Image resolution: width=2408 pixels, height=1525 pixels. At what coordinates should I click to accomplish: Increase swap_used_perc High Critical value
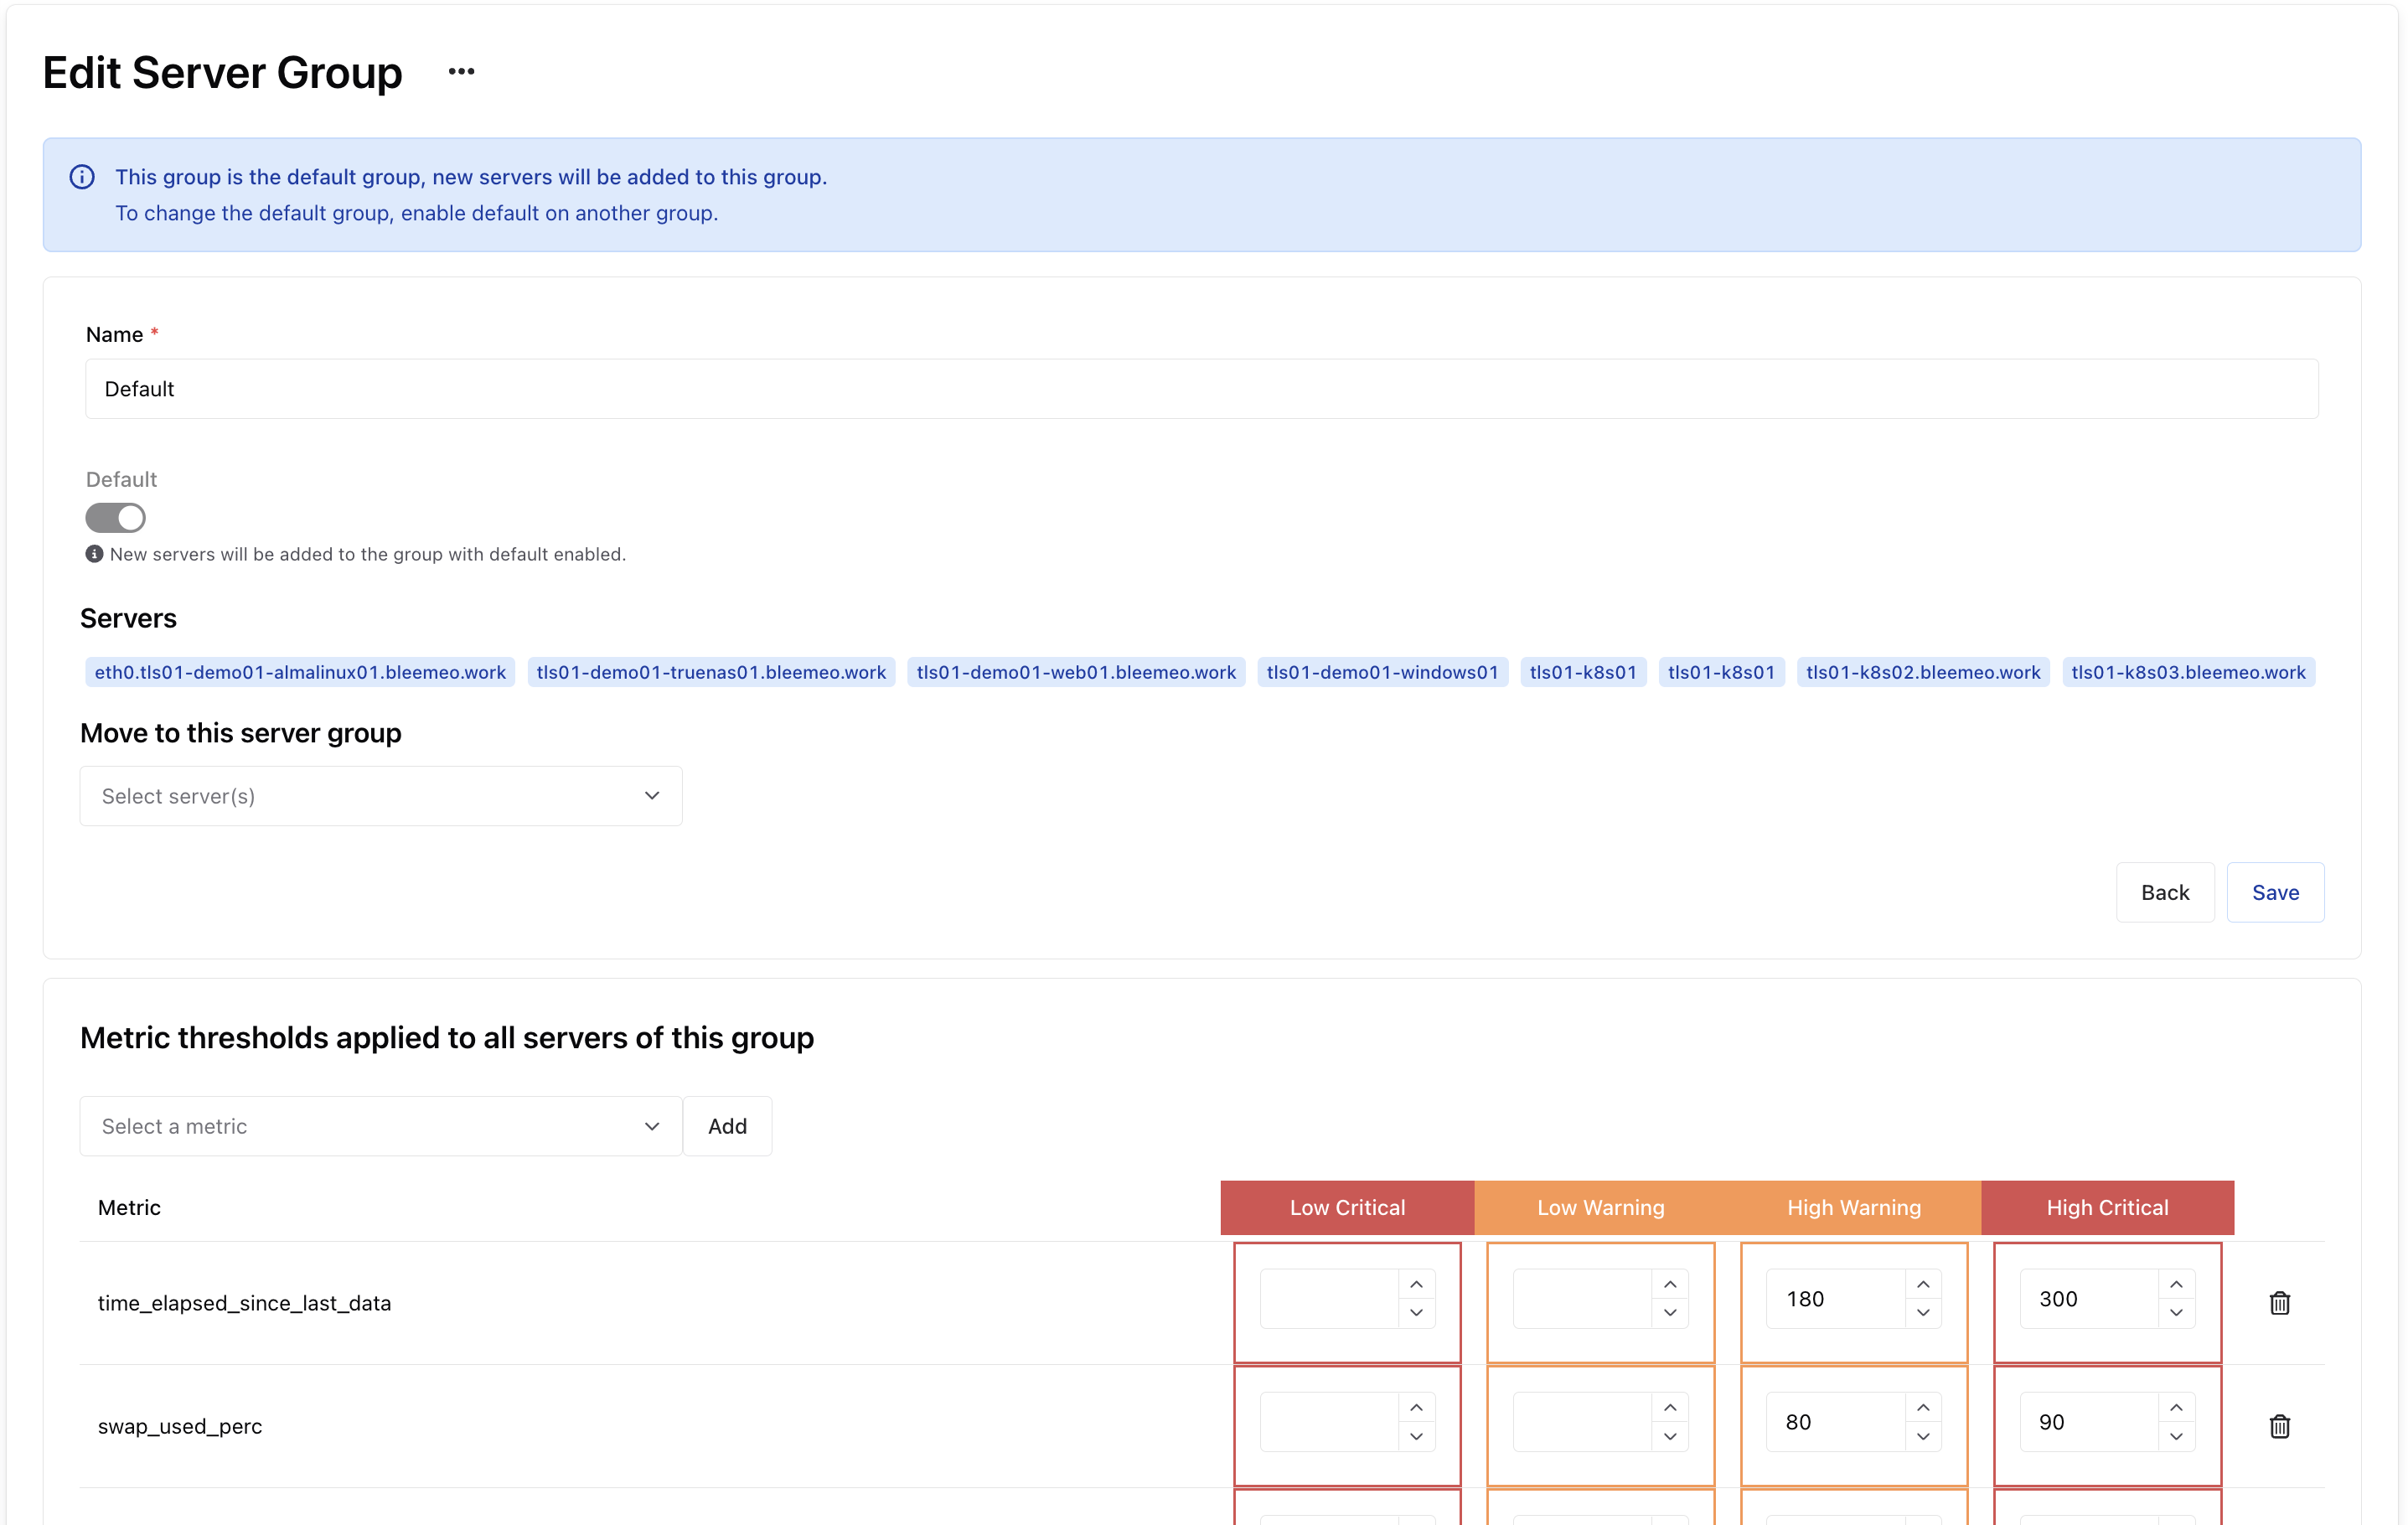pos(2176,1408)
